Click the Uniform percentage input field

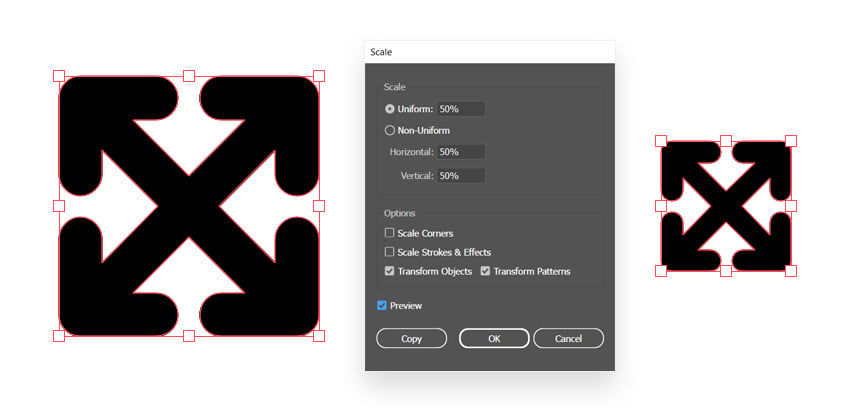point(461,109)
